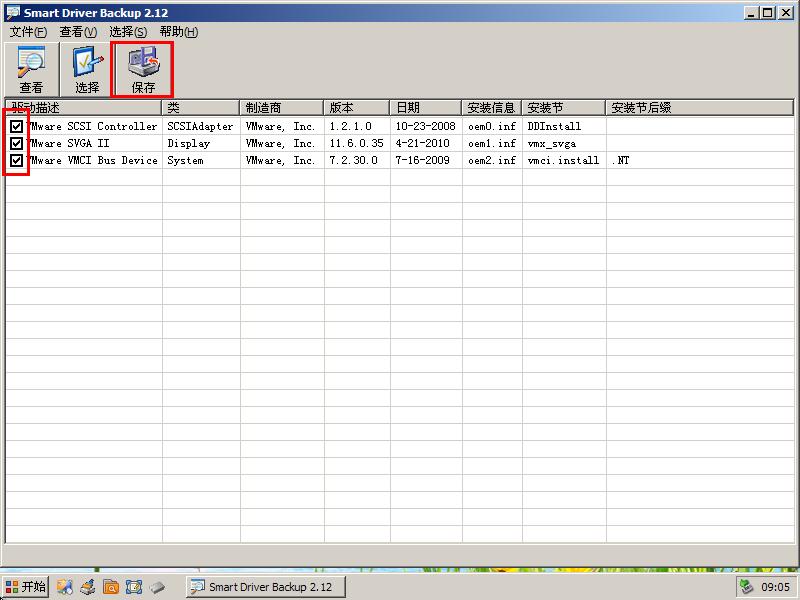Image resolution: width=800 pixels, height=600 pixels.
Task: Open the 帮助(H) menu
Action: click(179, 32)
